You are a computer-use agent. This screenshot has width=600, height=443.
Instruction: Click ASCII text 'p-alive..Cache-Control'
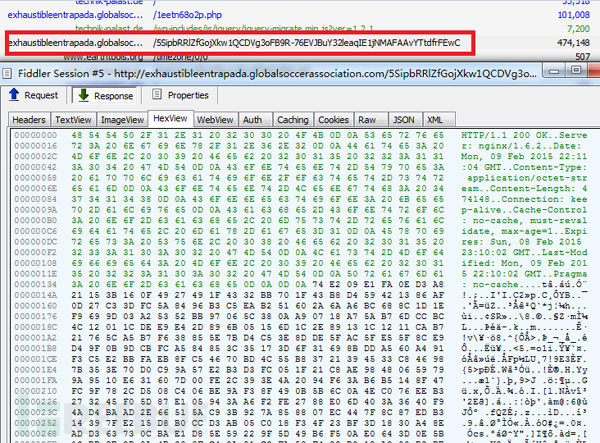[524, 210]
